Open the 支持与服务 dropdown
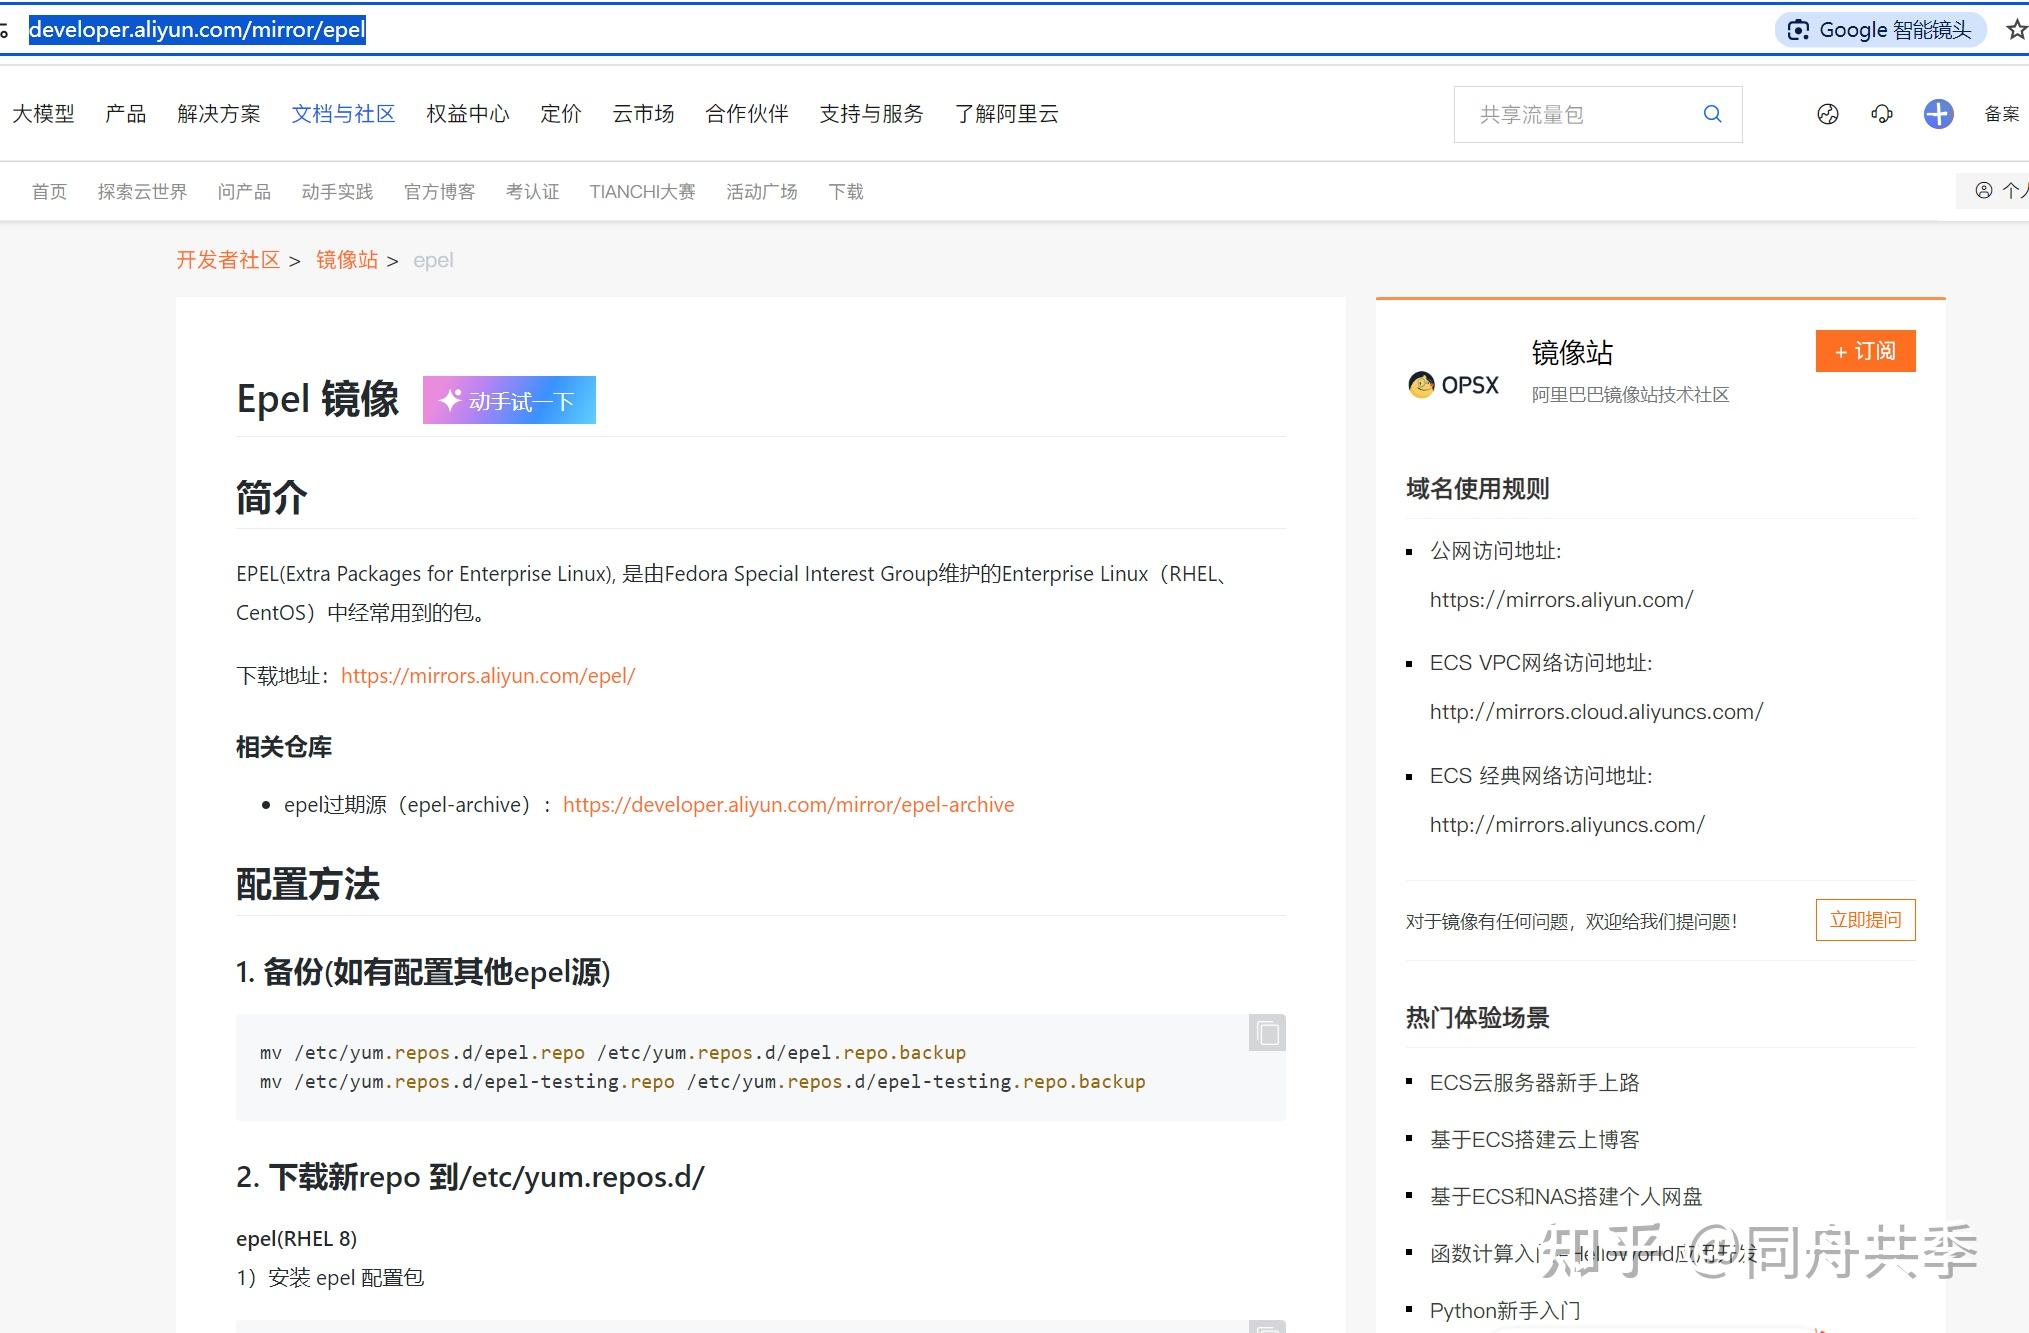 point(869,114)
